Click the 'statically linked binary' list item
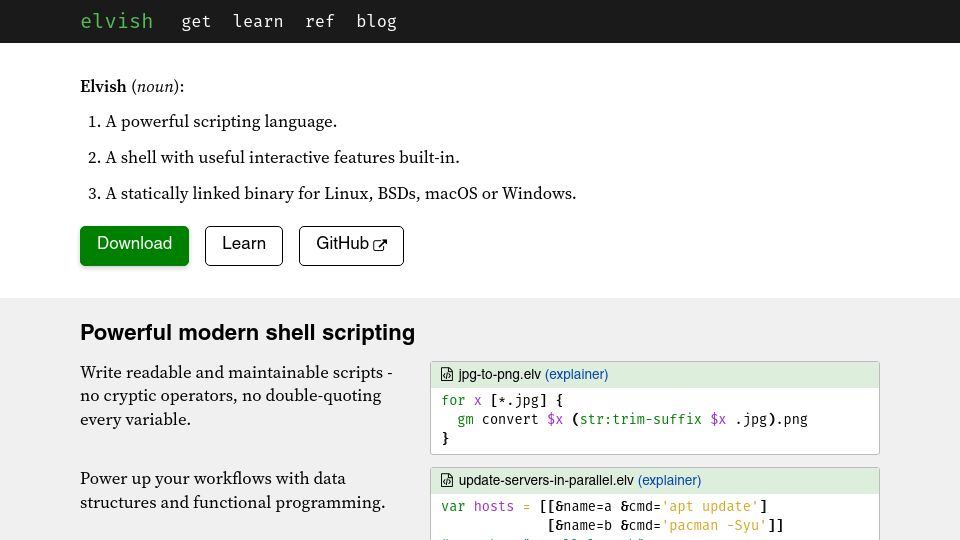Image resolution: width=960 pixels, height=540 pixels. [341, 193]
